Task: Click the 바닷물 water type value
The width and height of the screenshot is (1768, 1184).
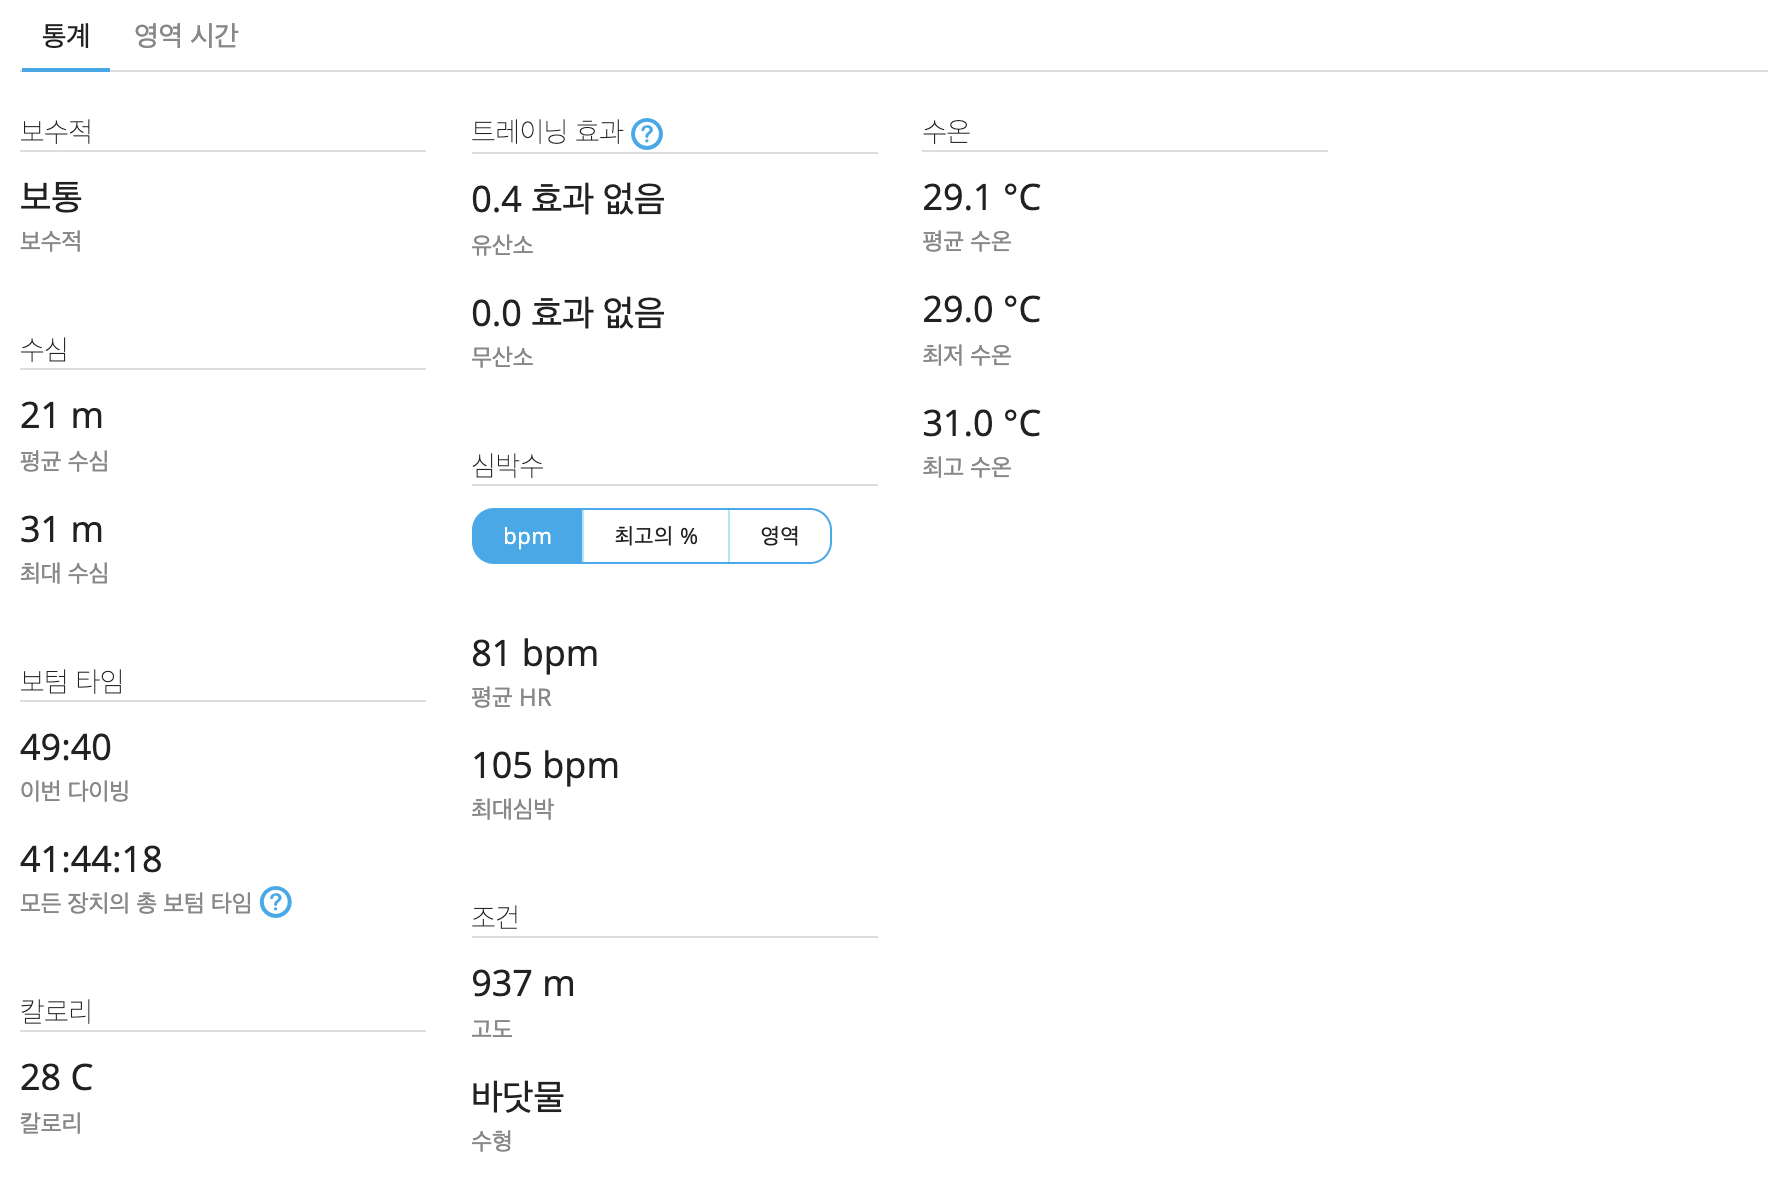Action: point(518,1096)
